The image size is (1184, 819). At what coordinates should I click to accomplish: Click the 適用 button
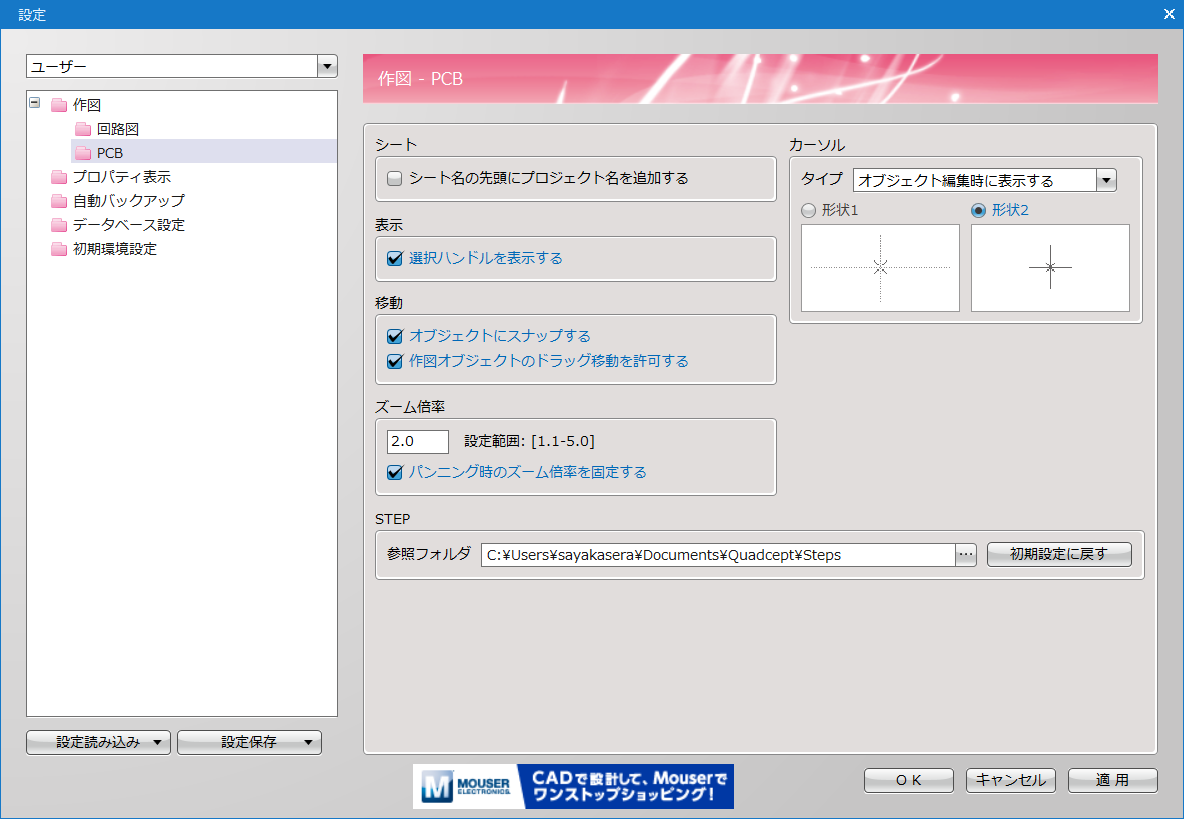tap(1112, 781)
